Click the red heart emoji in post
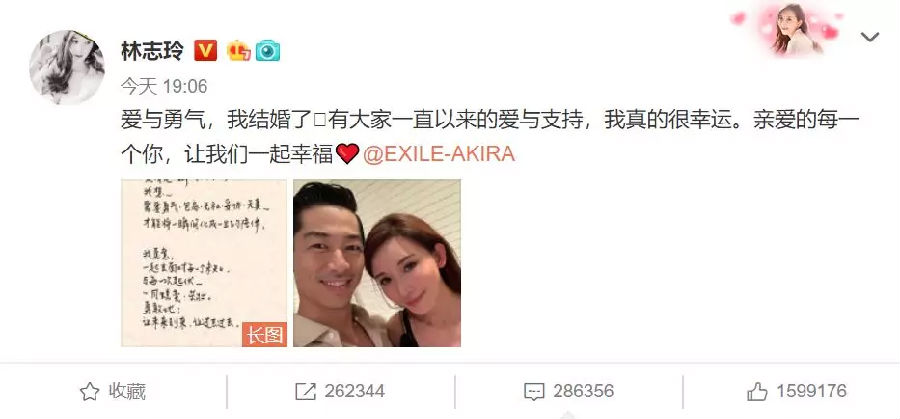This screenshot has height=419, width=900. (348, 154)
